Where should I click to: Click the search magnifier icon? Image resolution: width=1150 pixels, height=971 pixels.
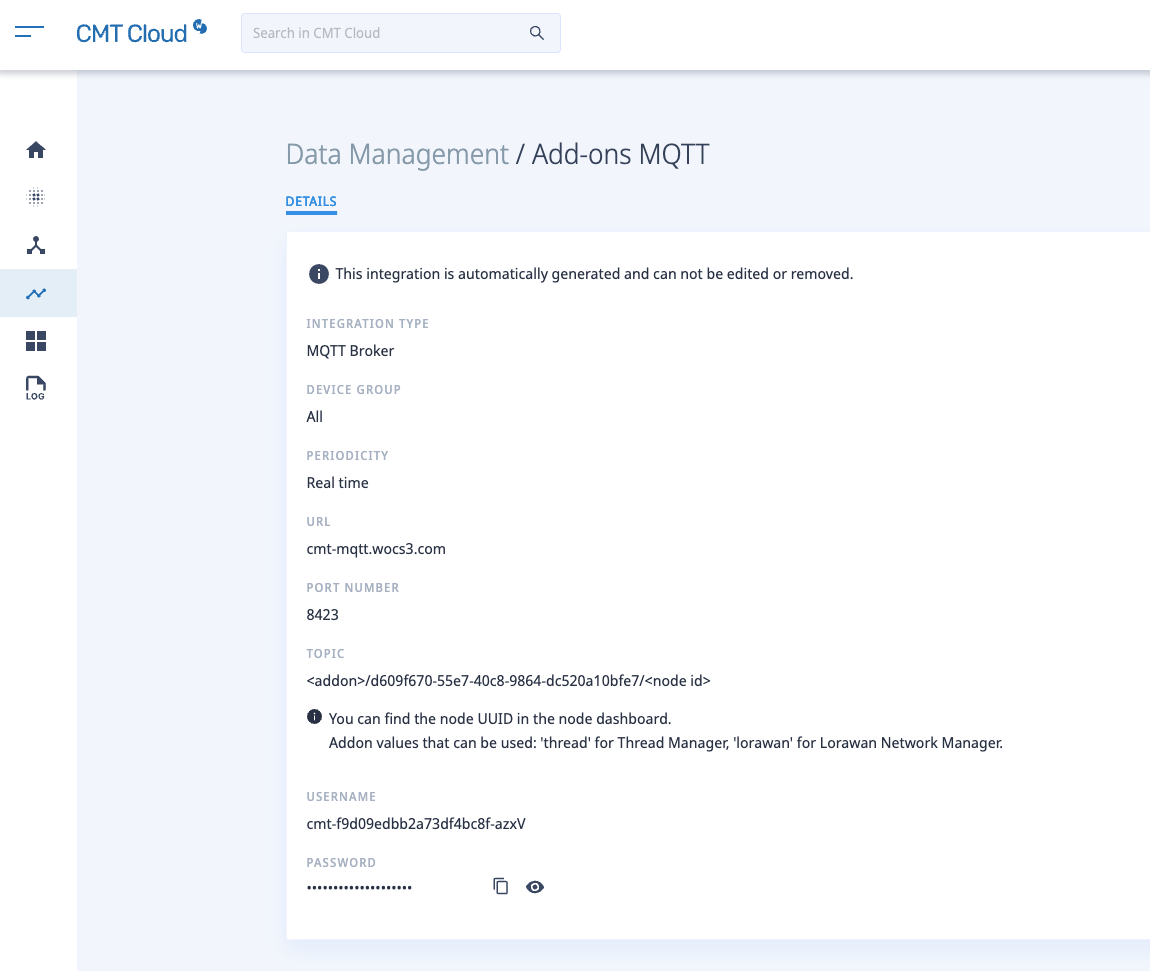pyautogui.click(x=537, y=32)
